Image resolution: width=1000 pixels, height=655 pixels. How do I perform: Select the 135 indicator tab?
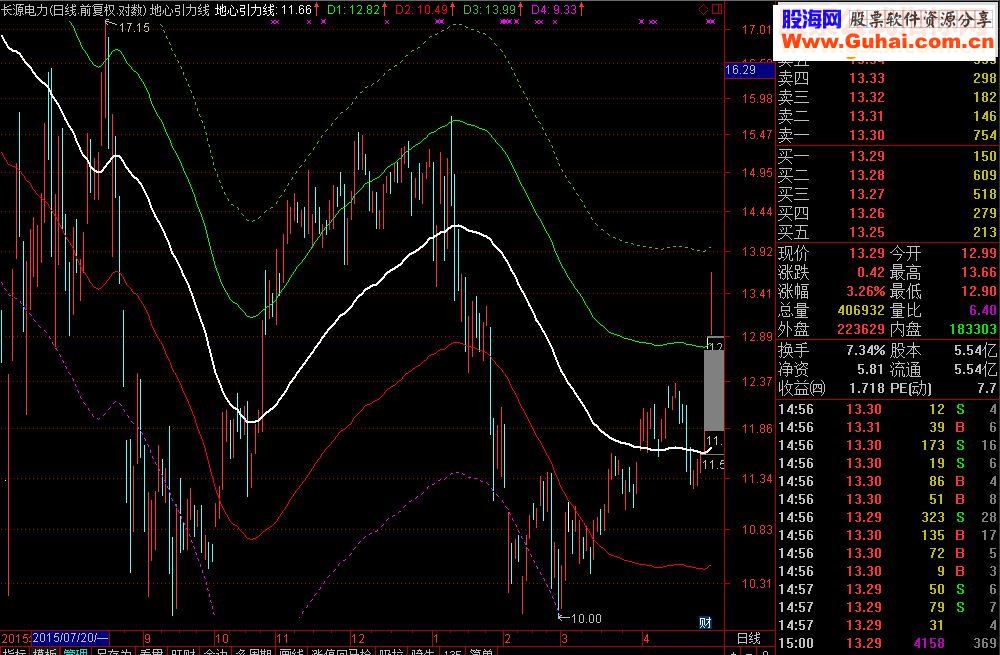[452, 652]
